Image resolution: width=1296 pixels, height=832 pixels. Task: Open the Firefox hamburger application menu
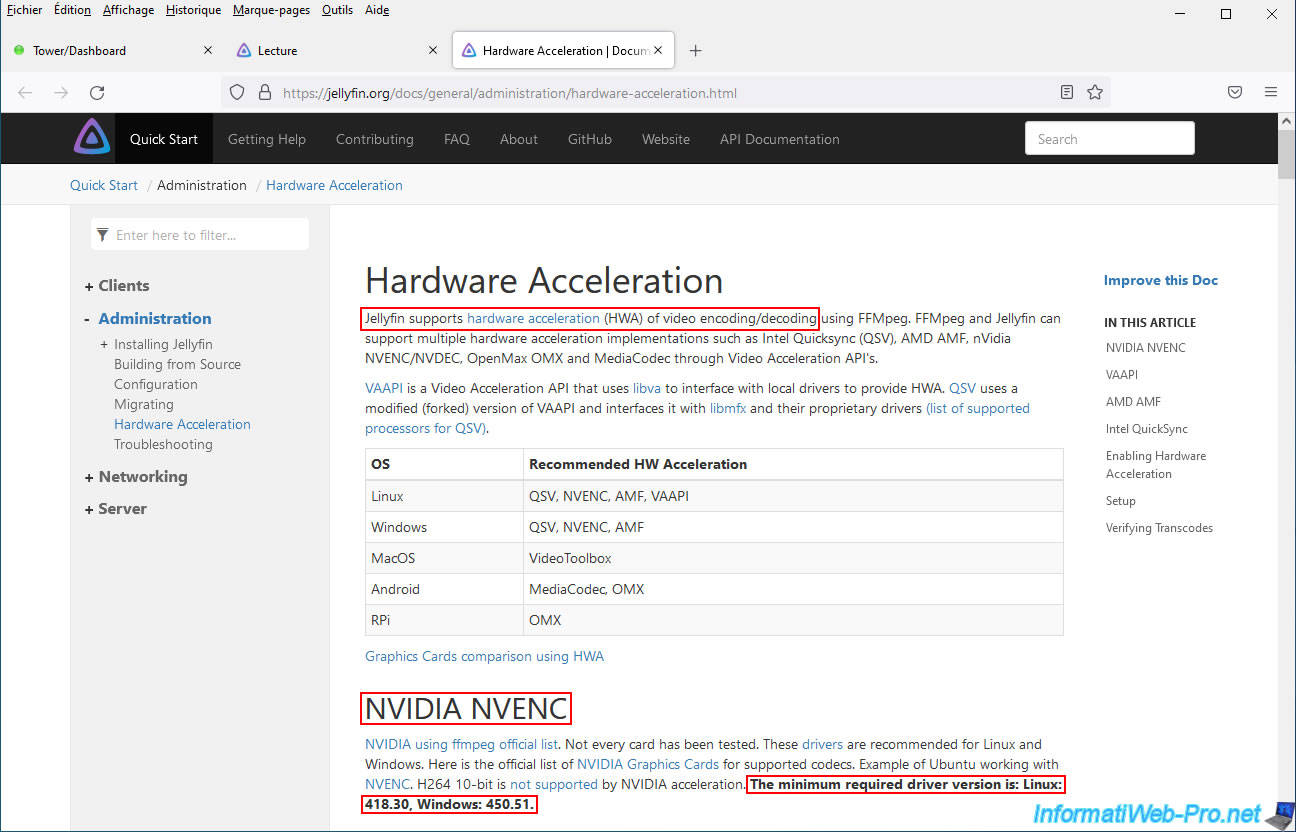click(x=1271, y=92)
